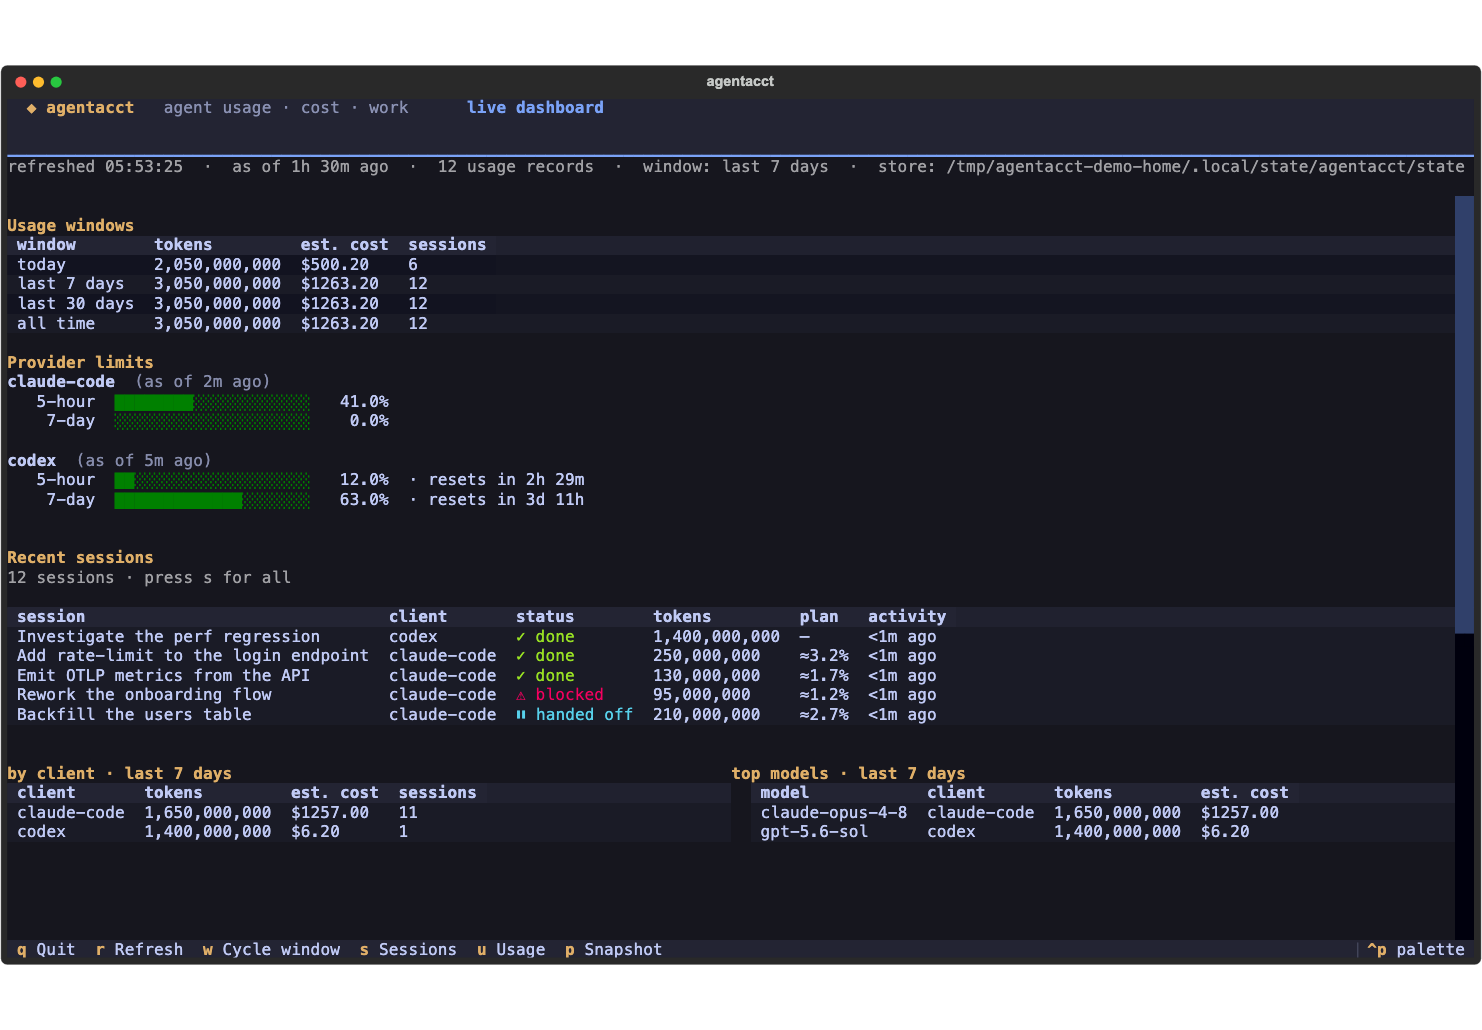Click the 'Usage windows' section heading
Image resolution: width=1482 pixels, height=1030 pixels.
pos(70,226)
